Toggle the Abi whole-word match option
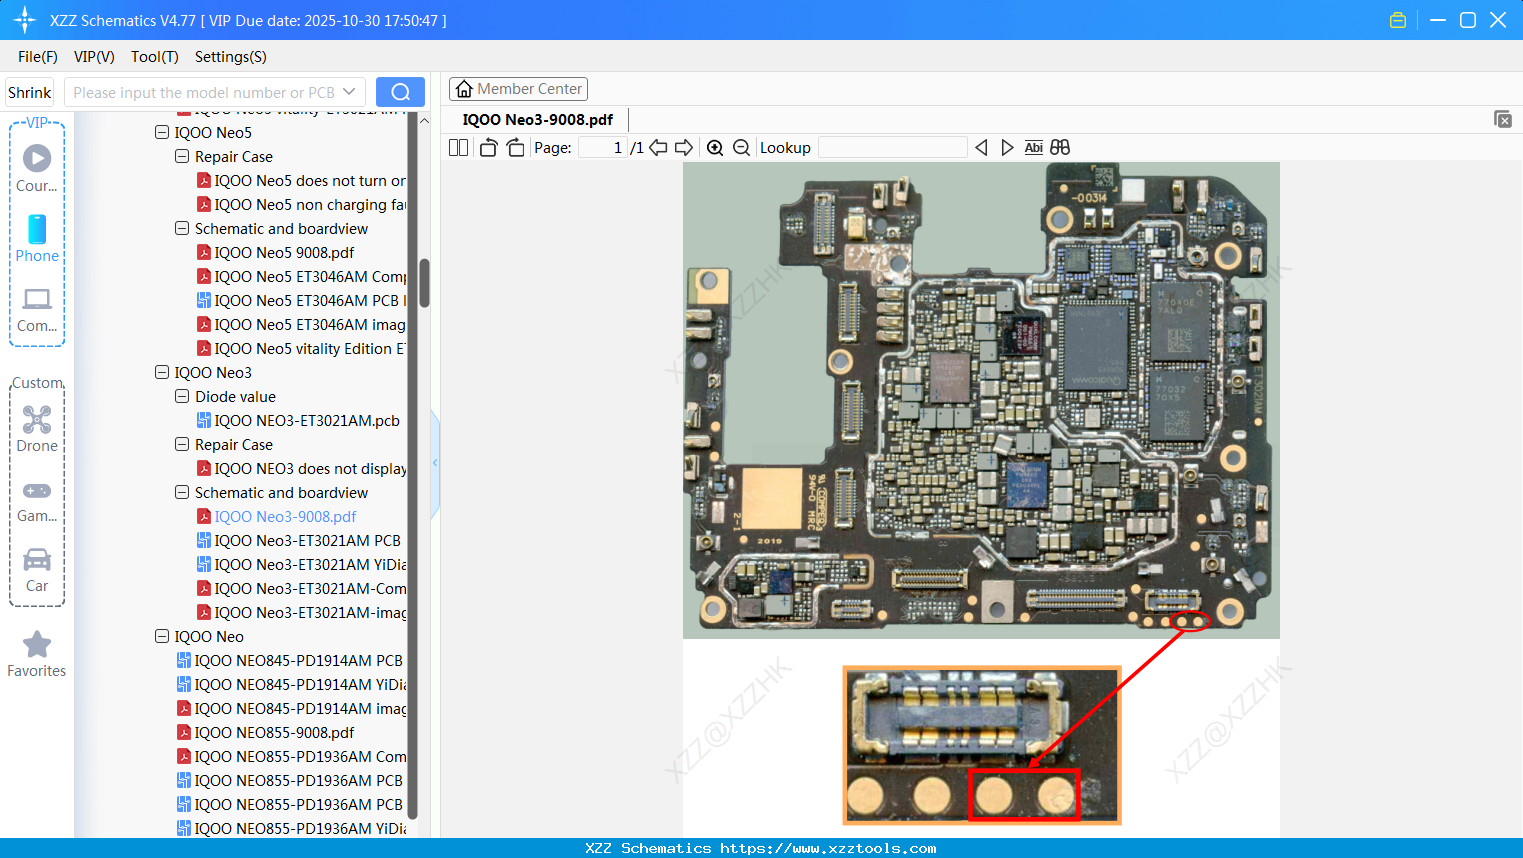The height and width of the screenshot is (858, 1523). [x=1034, y=147]
